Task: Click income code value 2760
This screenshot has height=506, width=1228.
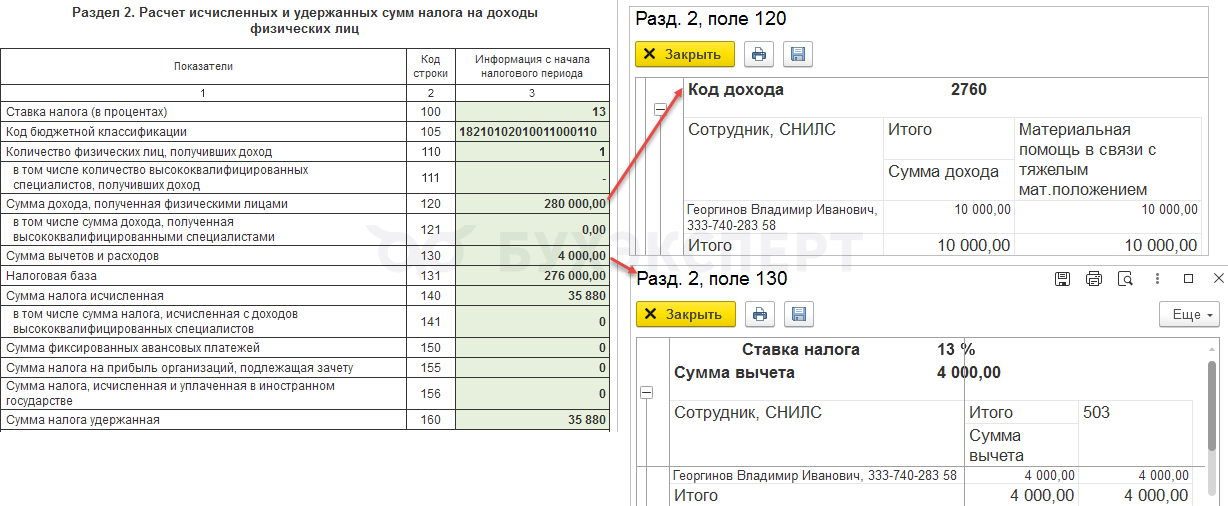Action: pyautogui.click(x=968, y=90)
